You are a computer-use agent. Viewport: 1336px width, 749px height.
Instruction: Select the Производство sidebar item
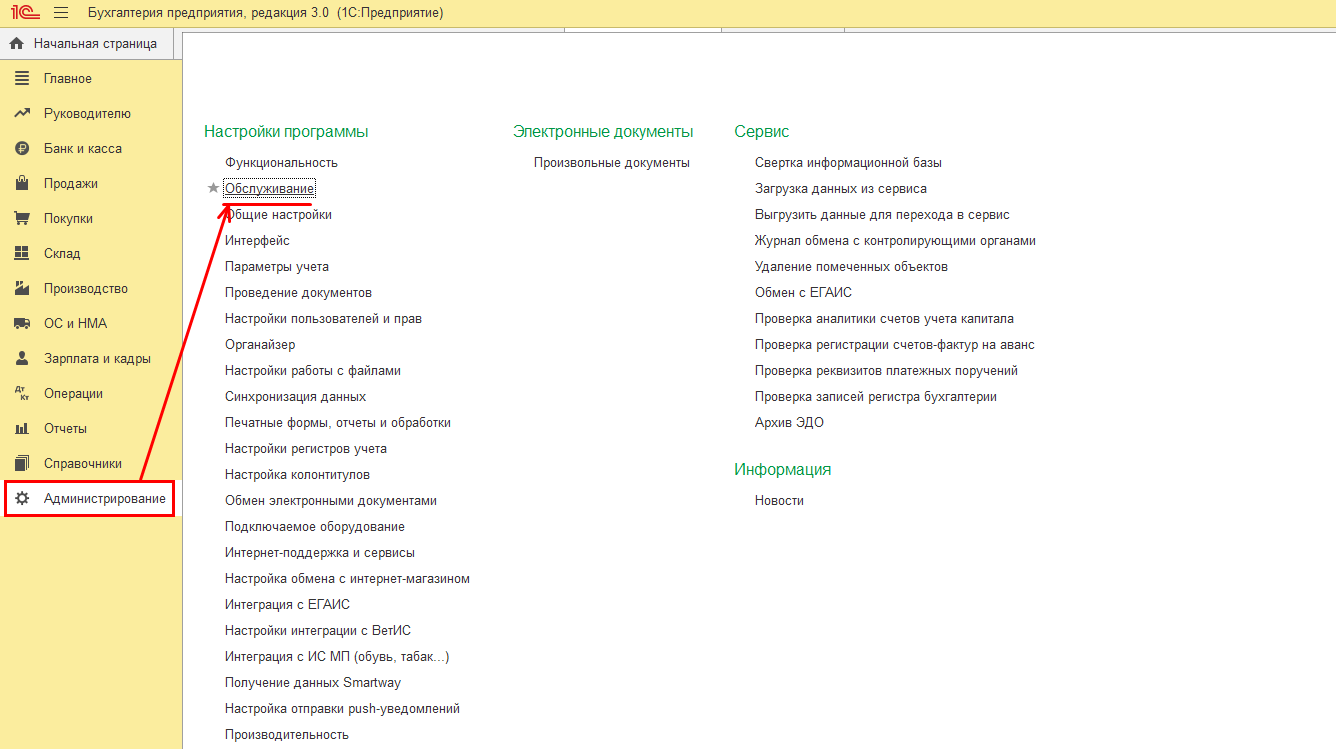88,287
